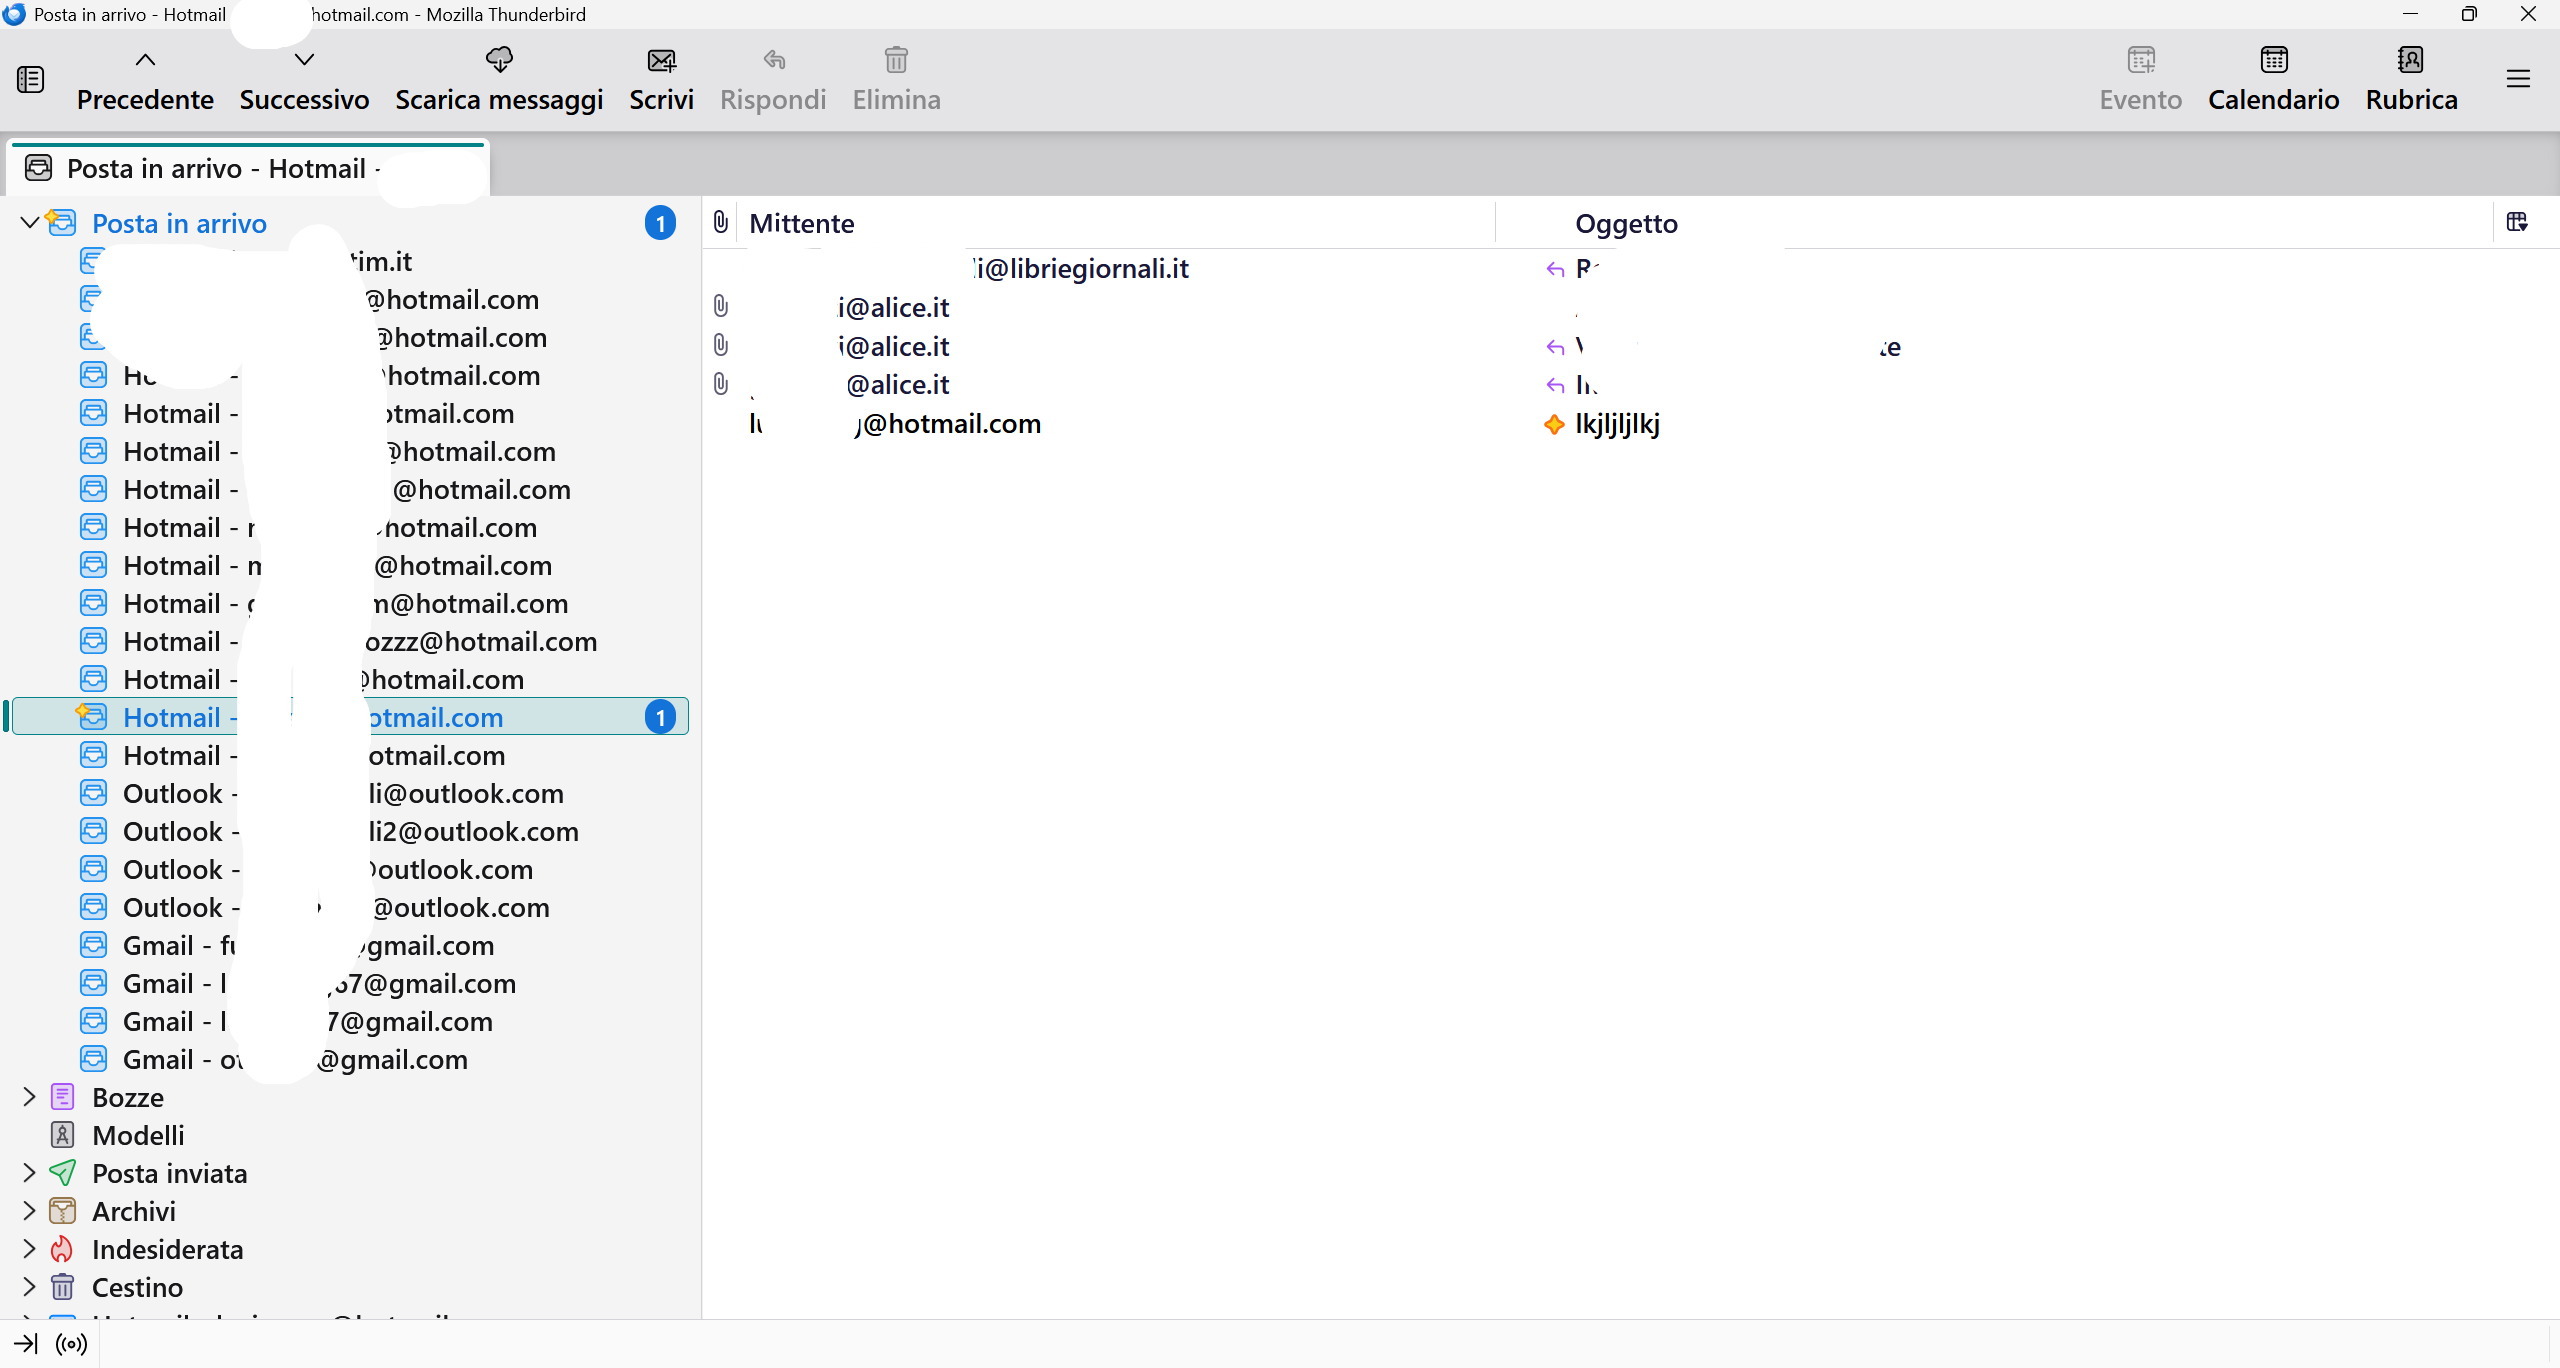
Task: Restore down the Thunderbird window
Action: [2469, 14]
